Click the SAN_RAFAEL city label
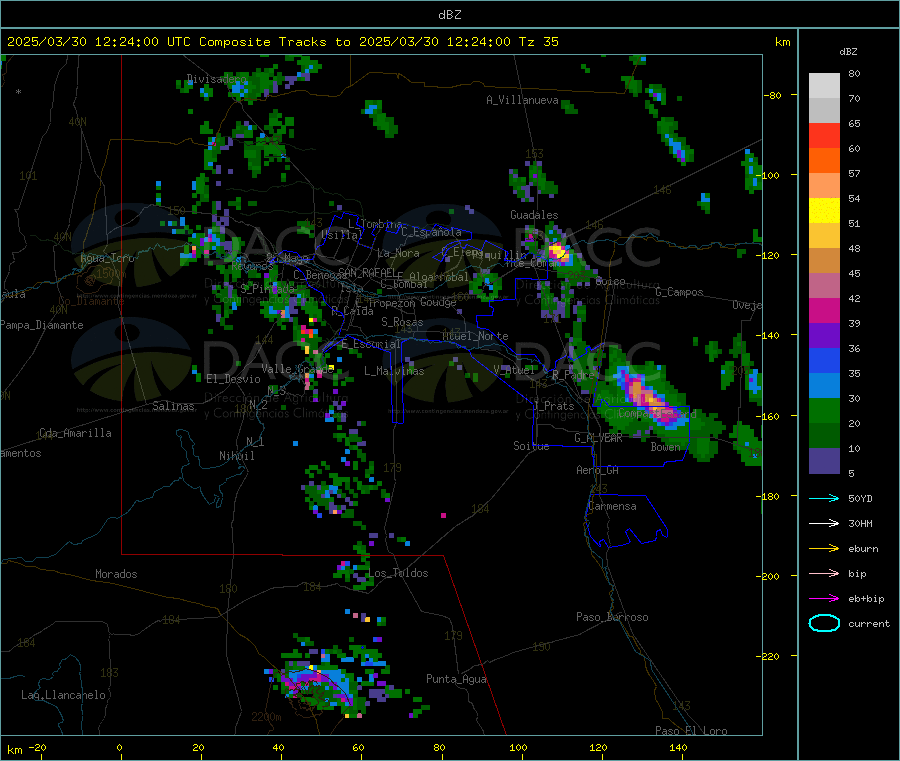900x761 pixels. 366,272
